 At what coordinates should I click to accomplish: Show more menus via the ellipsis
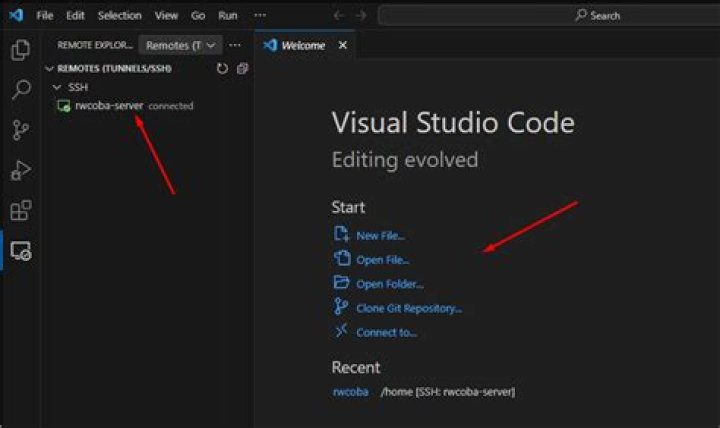260,15
